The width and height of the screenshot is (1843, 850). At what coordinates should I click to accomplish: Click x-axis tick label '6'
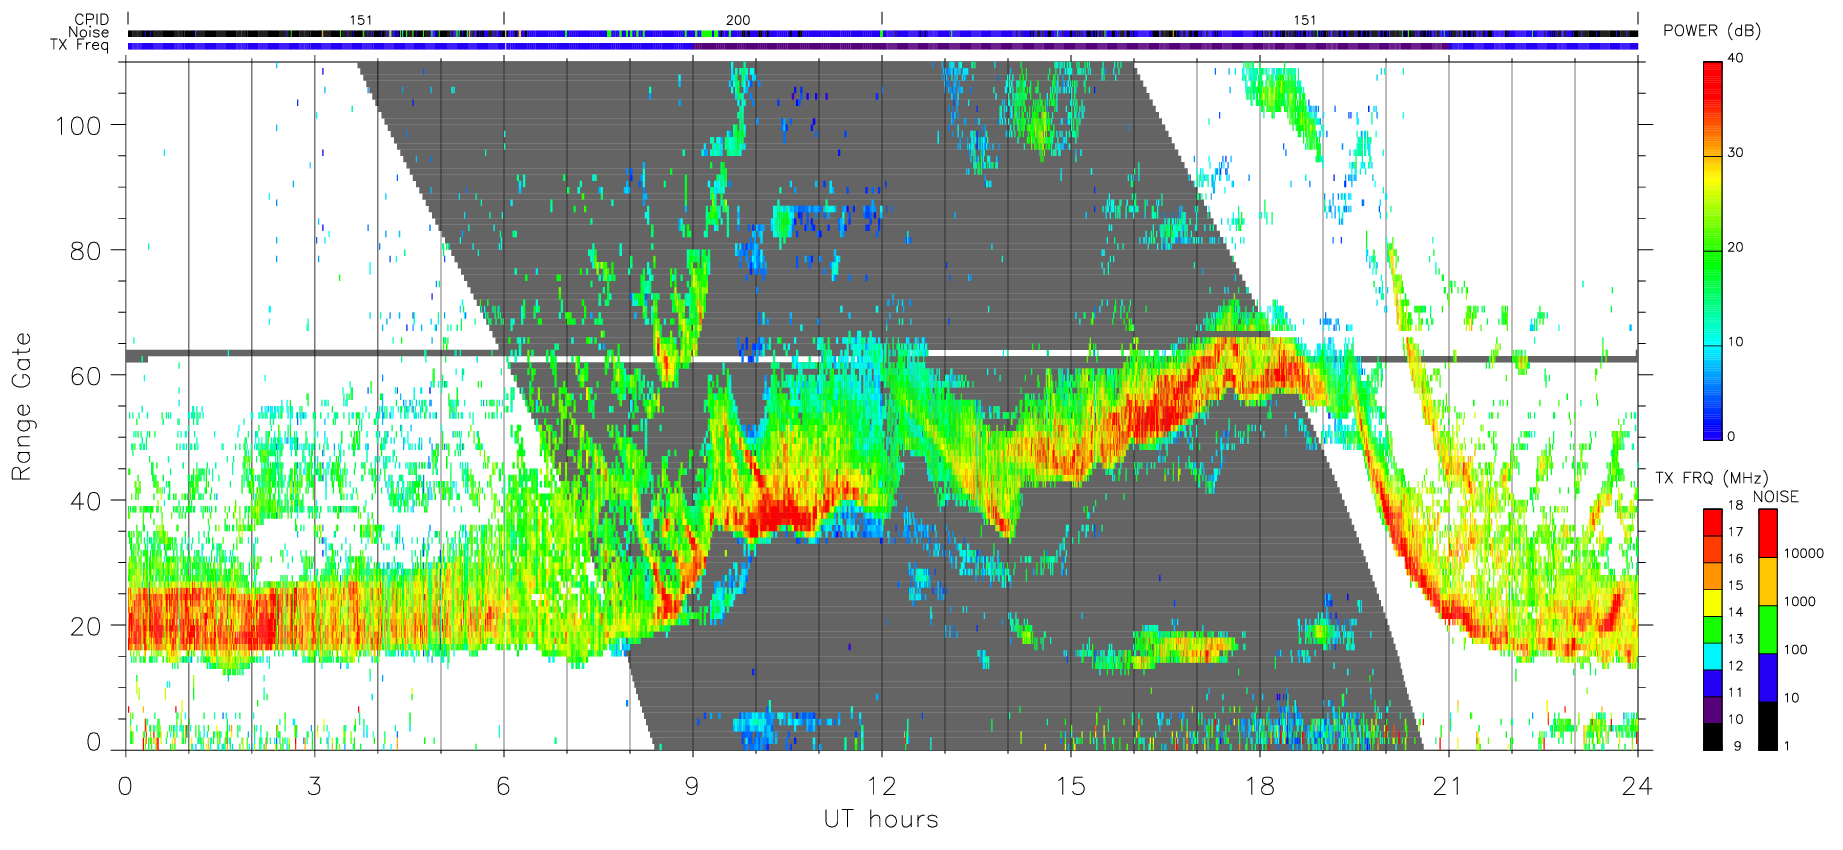point(503,786)
